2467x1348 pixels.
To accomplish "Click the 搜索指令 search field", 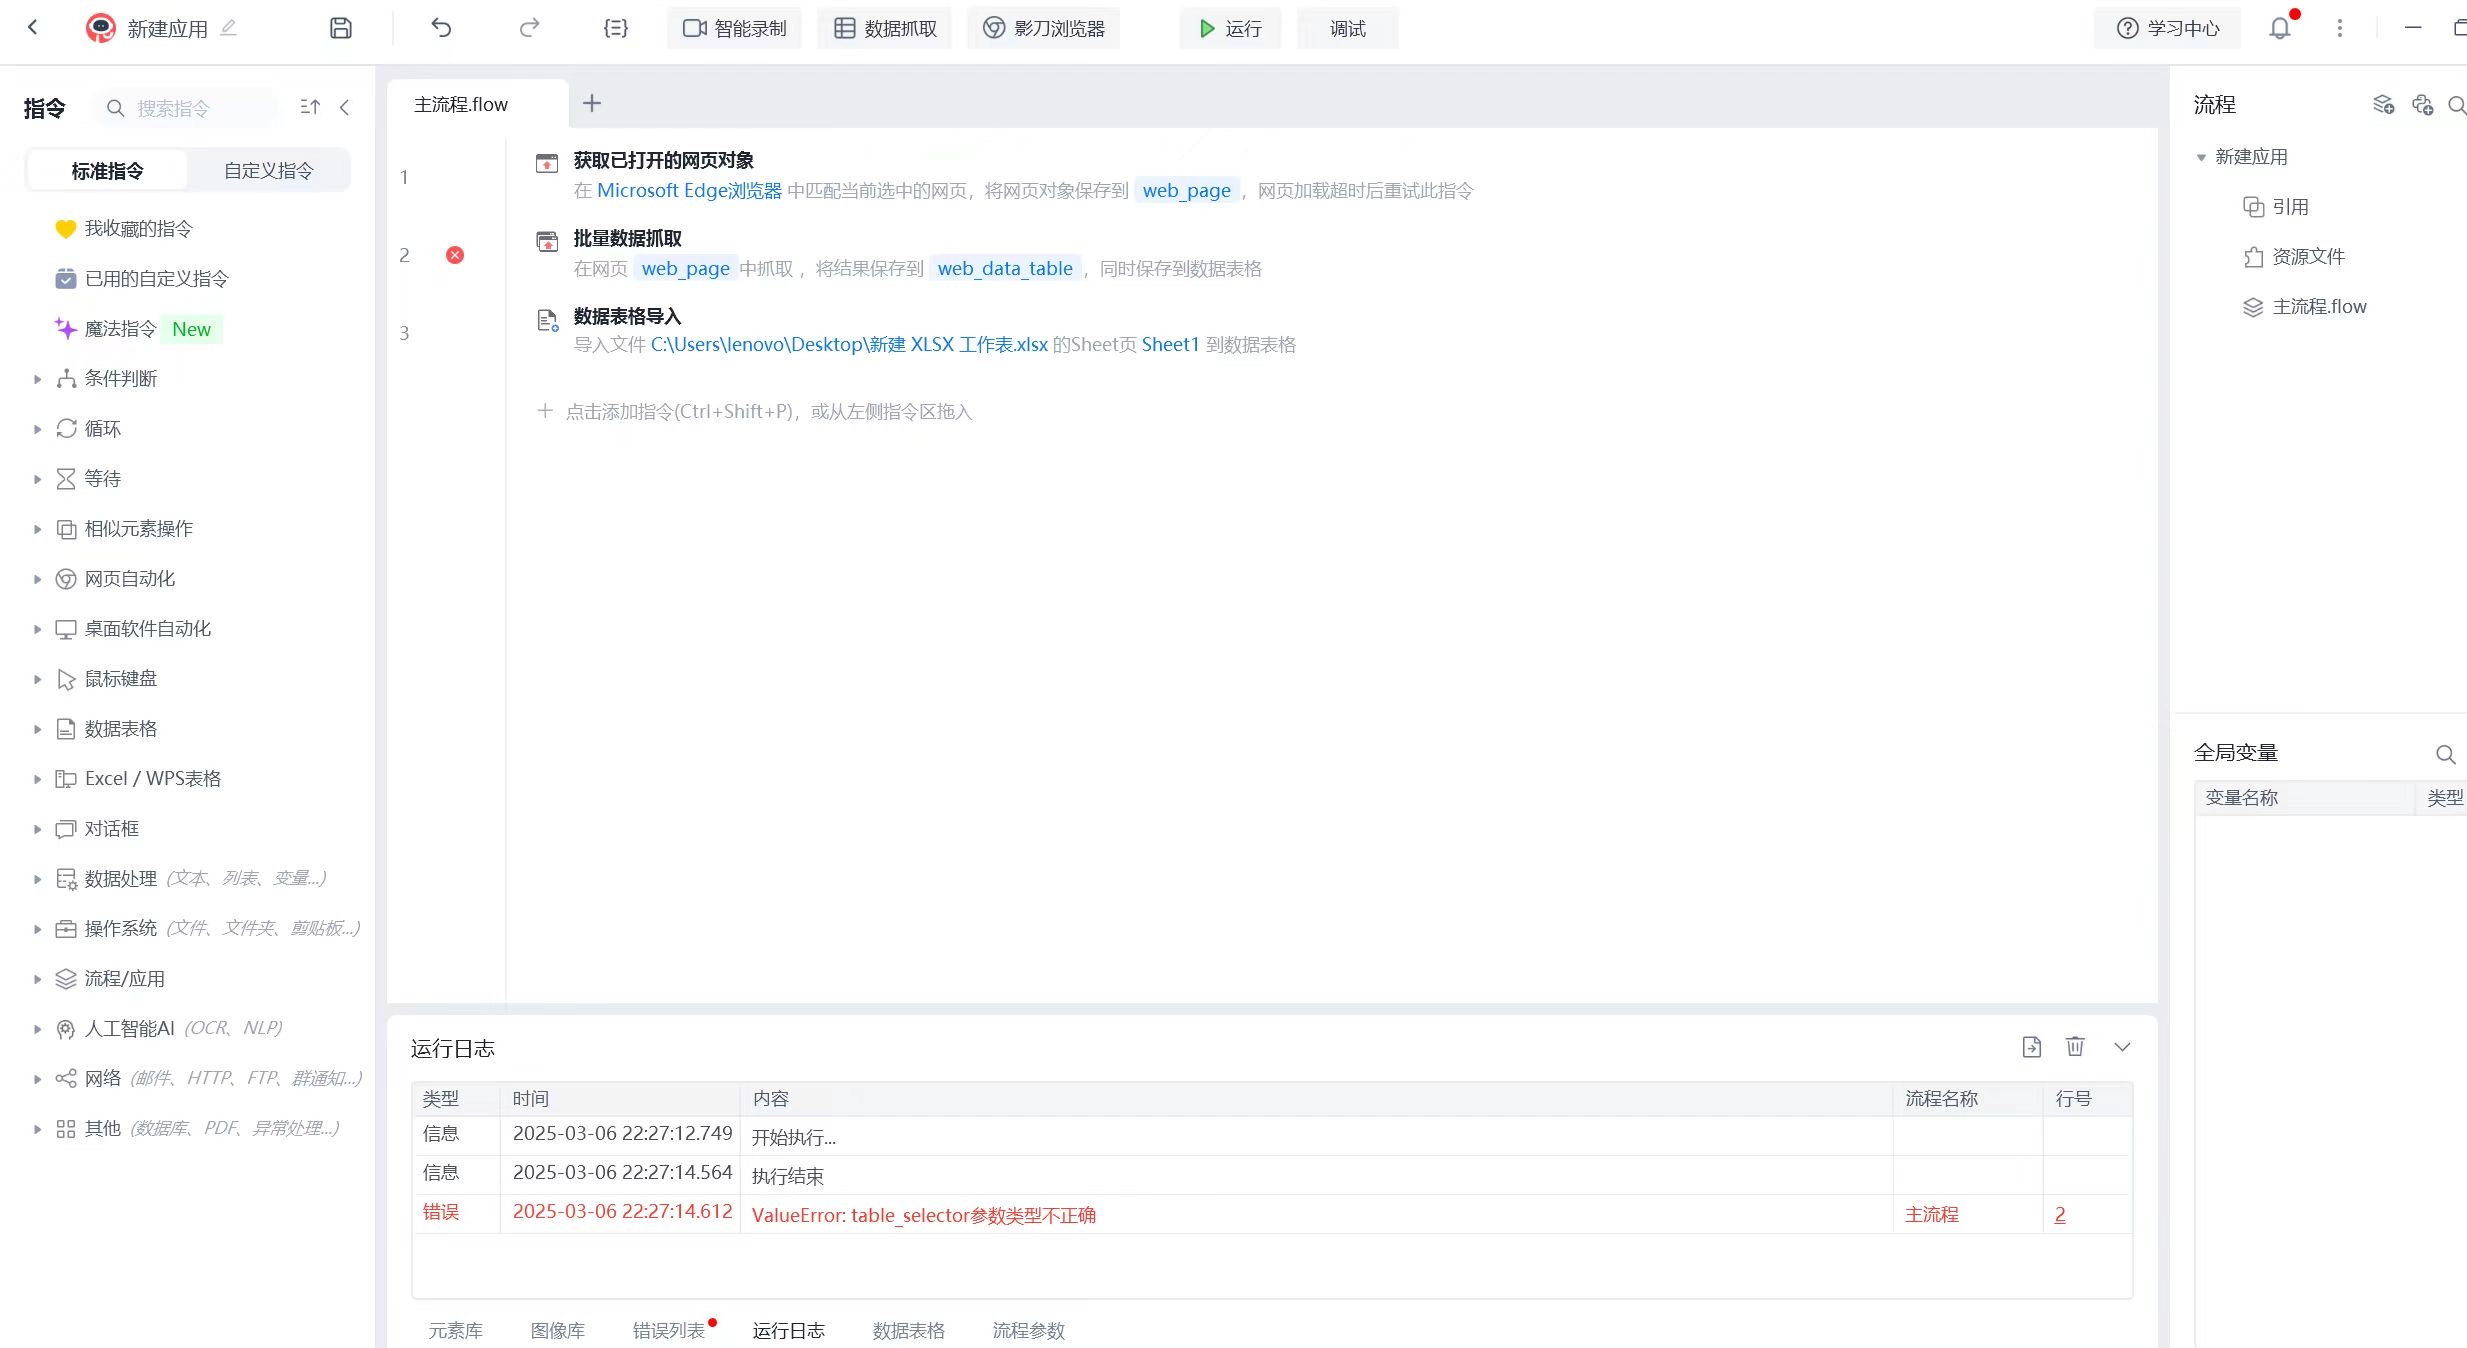I will [190, 108].
